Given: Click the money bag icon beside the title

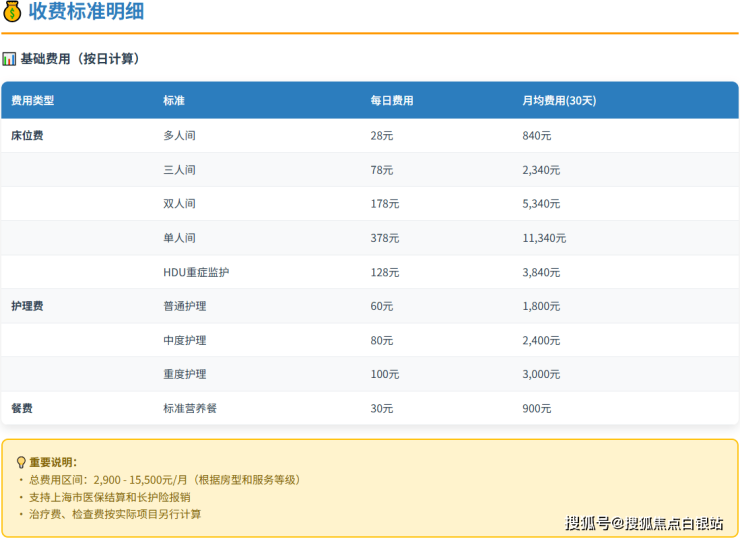Looking at the screenshot, I should (12, 12).
